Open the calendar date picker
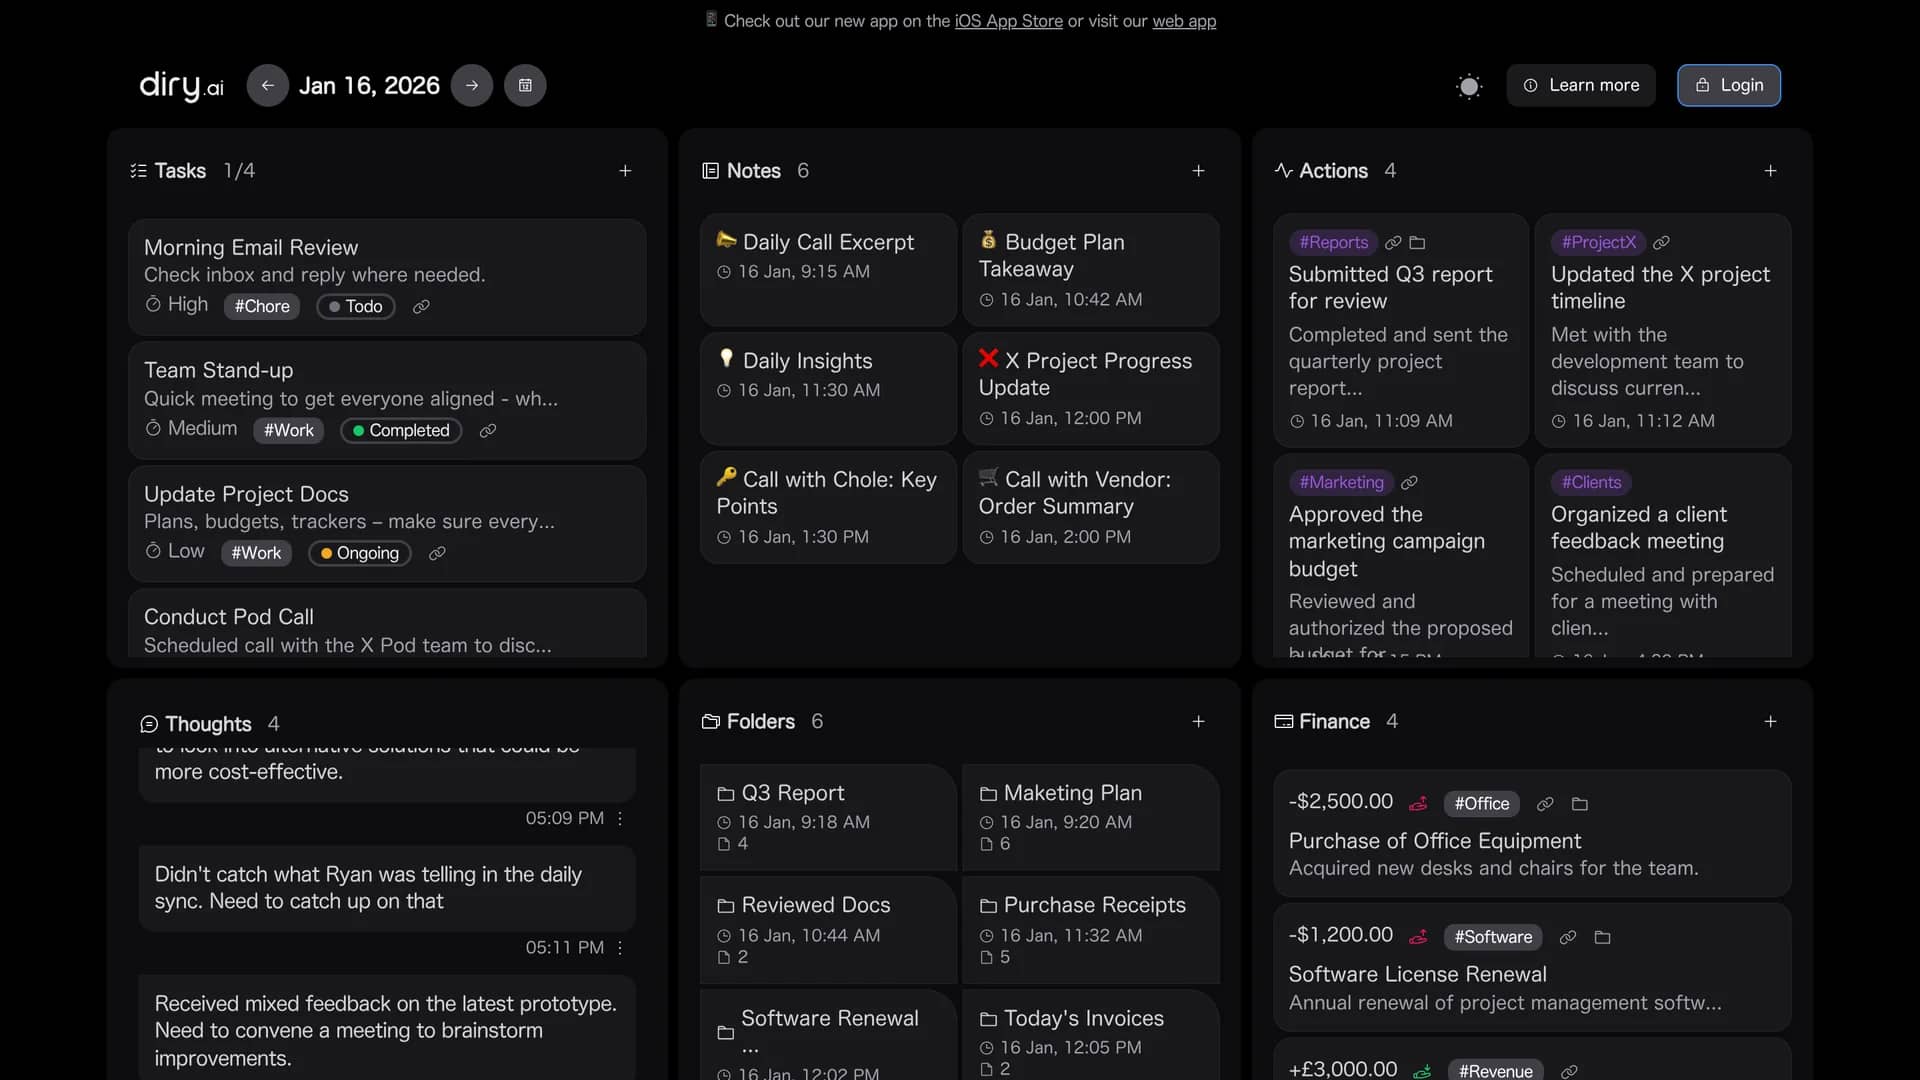 [525, 86]
